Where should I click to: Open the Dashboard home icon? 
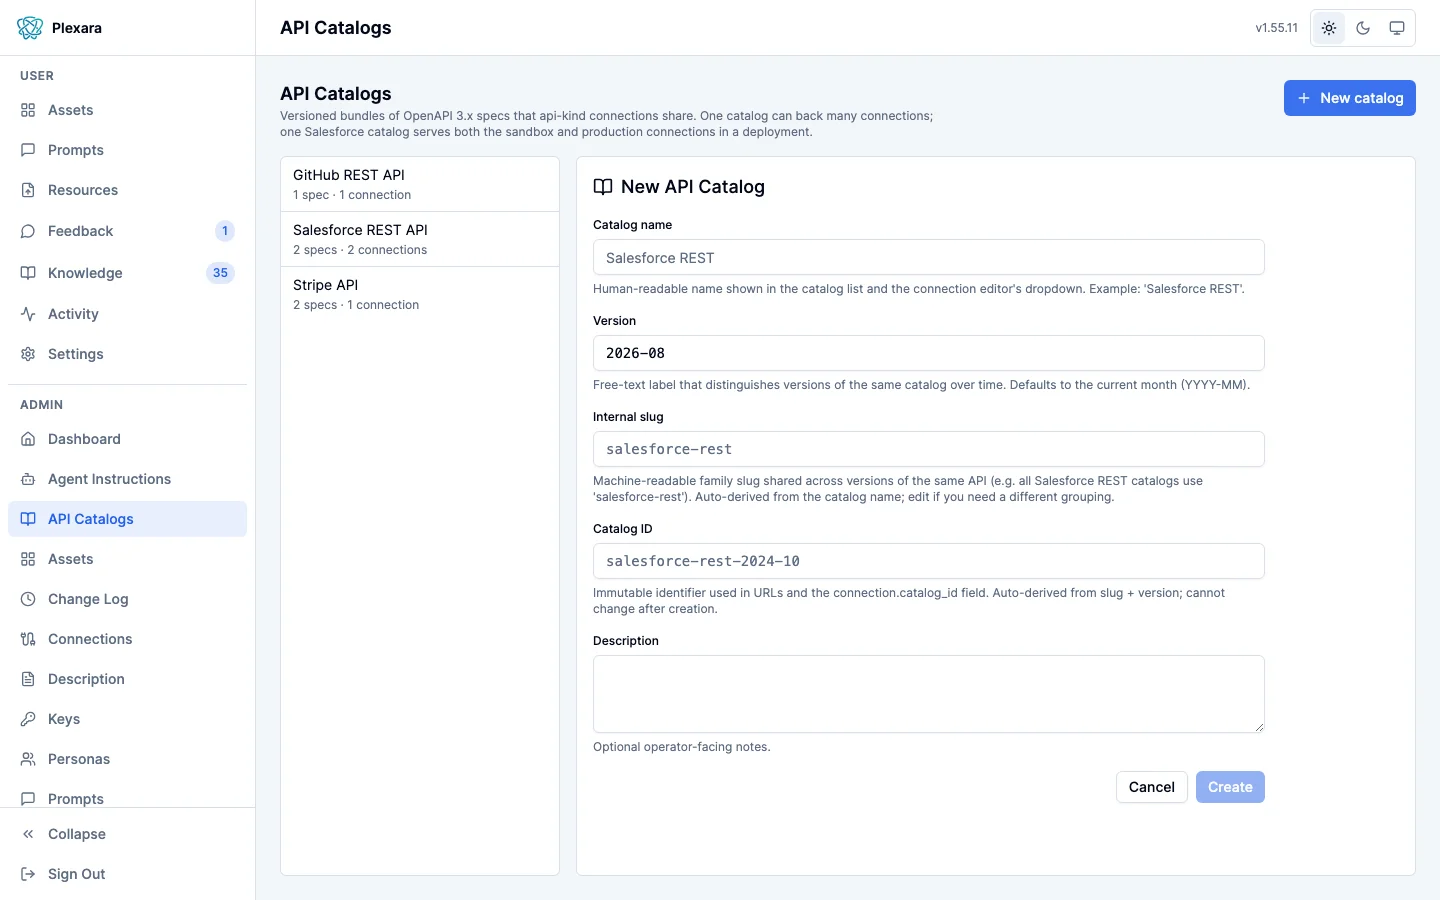tap(28, 439)
